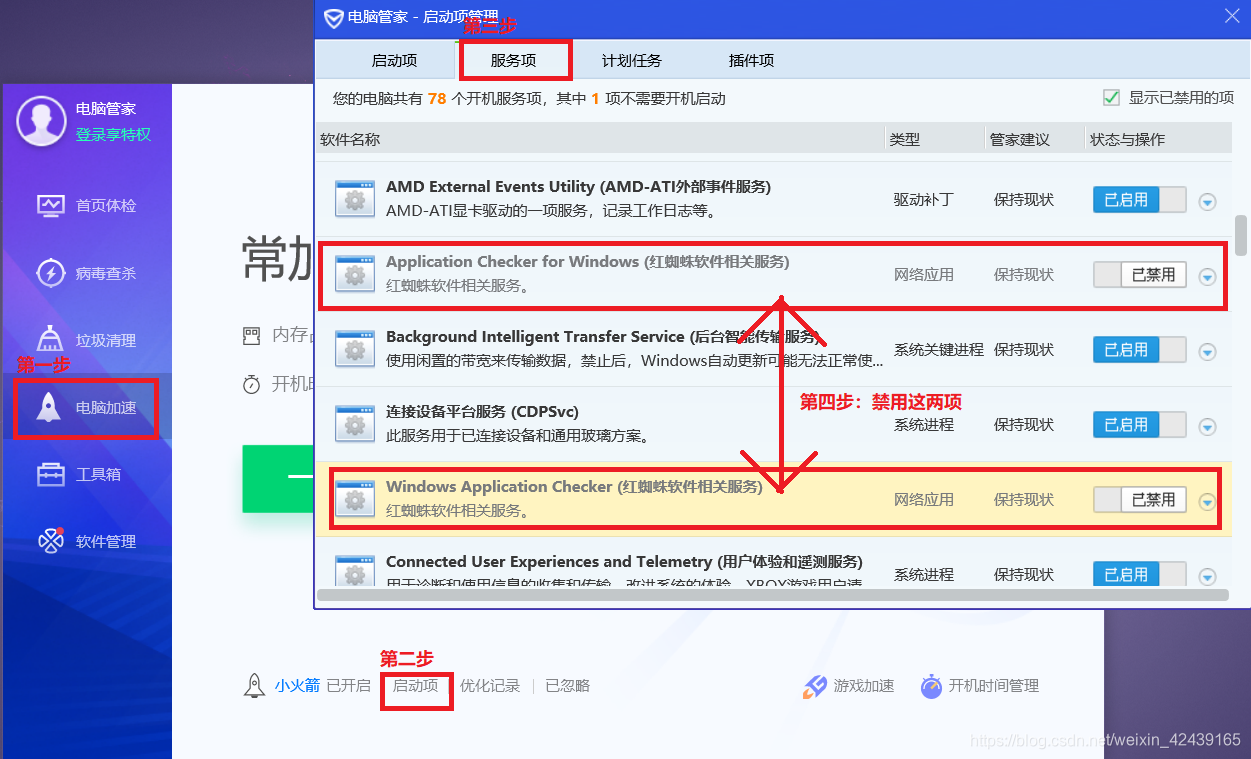Open 软件管理 software management in sidebar

coord(86,541)
